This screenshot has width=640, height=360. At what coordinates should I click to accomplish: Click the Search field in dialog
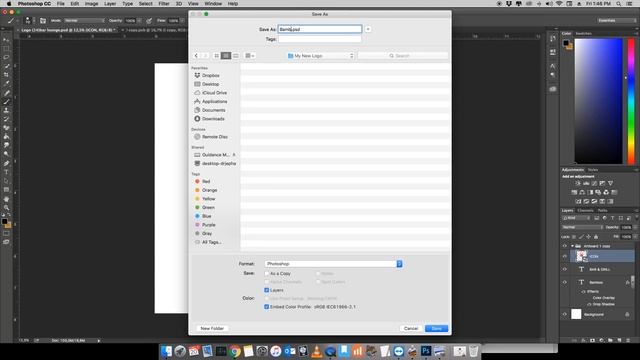tap(402, 56)
